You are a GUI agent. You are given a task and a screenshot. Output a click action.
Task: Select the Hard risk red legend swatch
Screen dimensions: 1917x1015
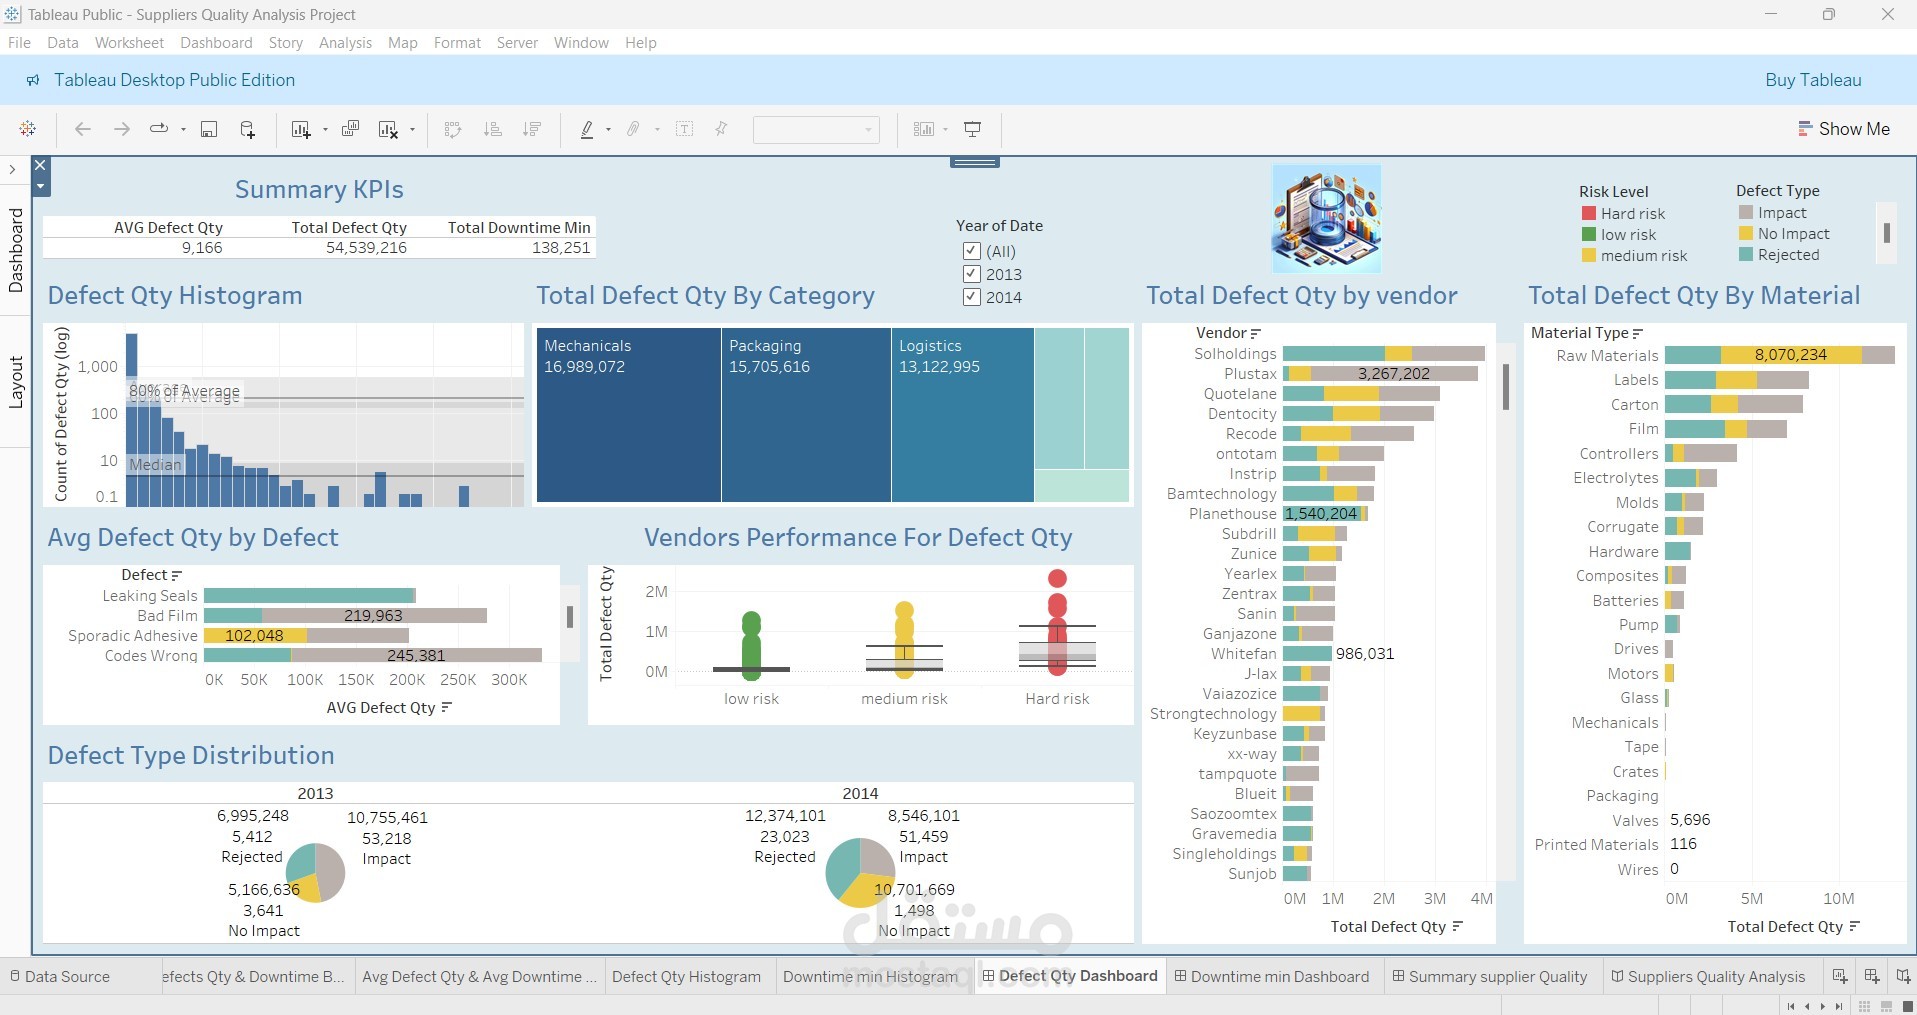coord(1588,213)
